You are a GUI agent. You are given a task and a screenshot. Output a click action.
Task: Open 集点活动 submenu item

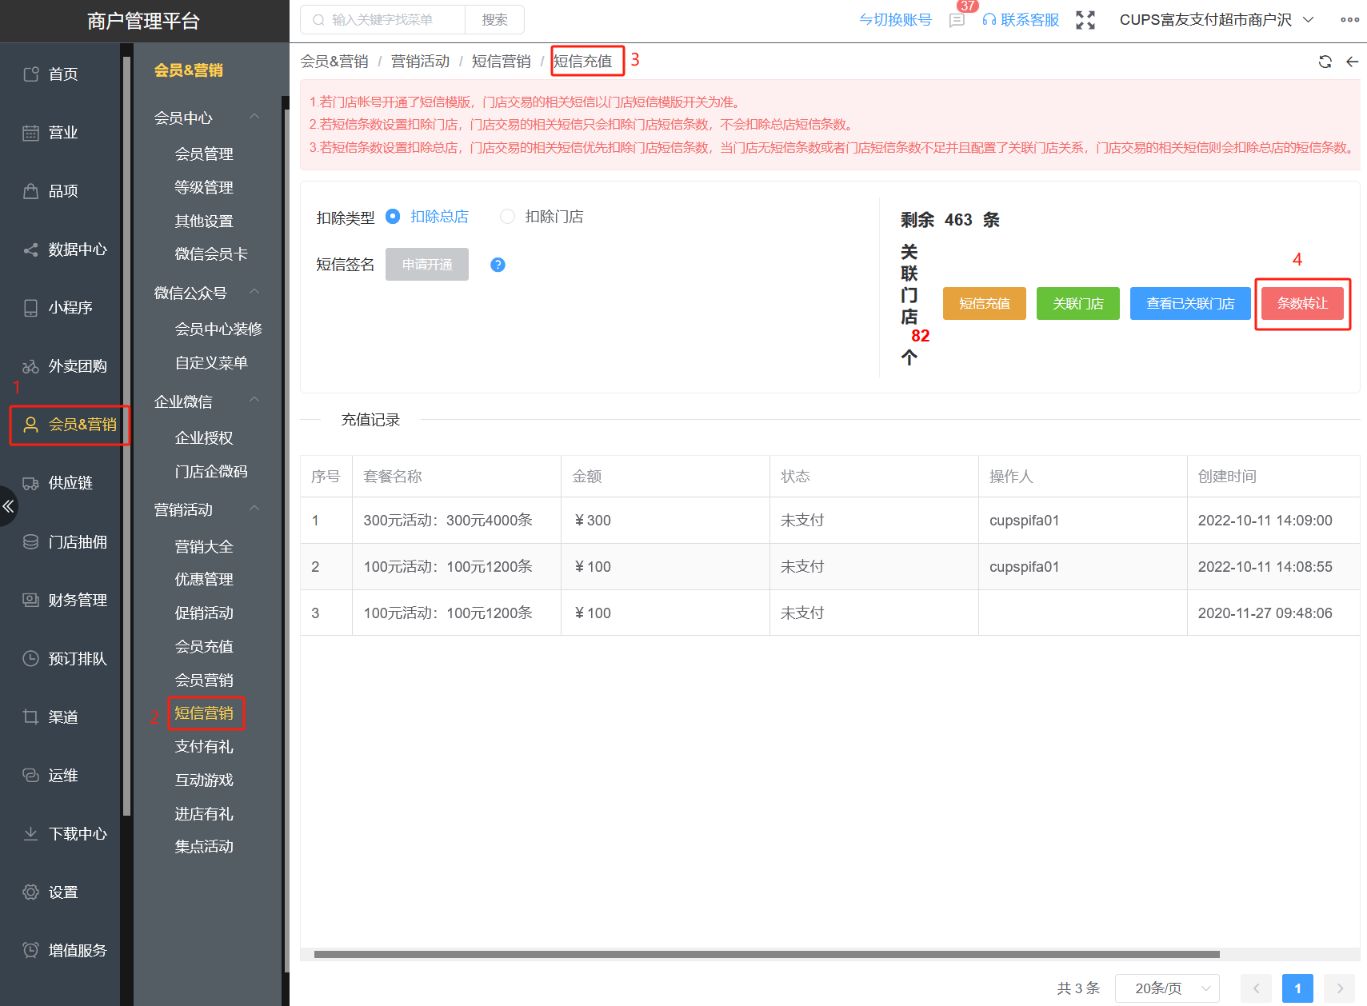[204, 846]
